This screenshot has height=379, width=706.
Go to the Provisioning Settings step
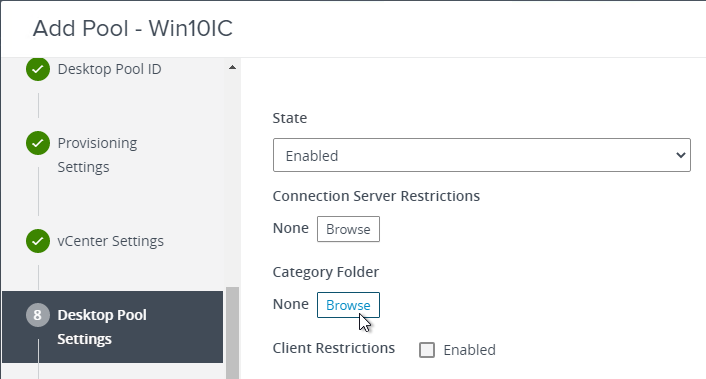(x=97, y=155)
